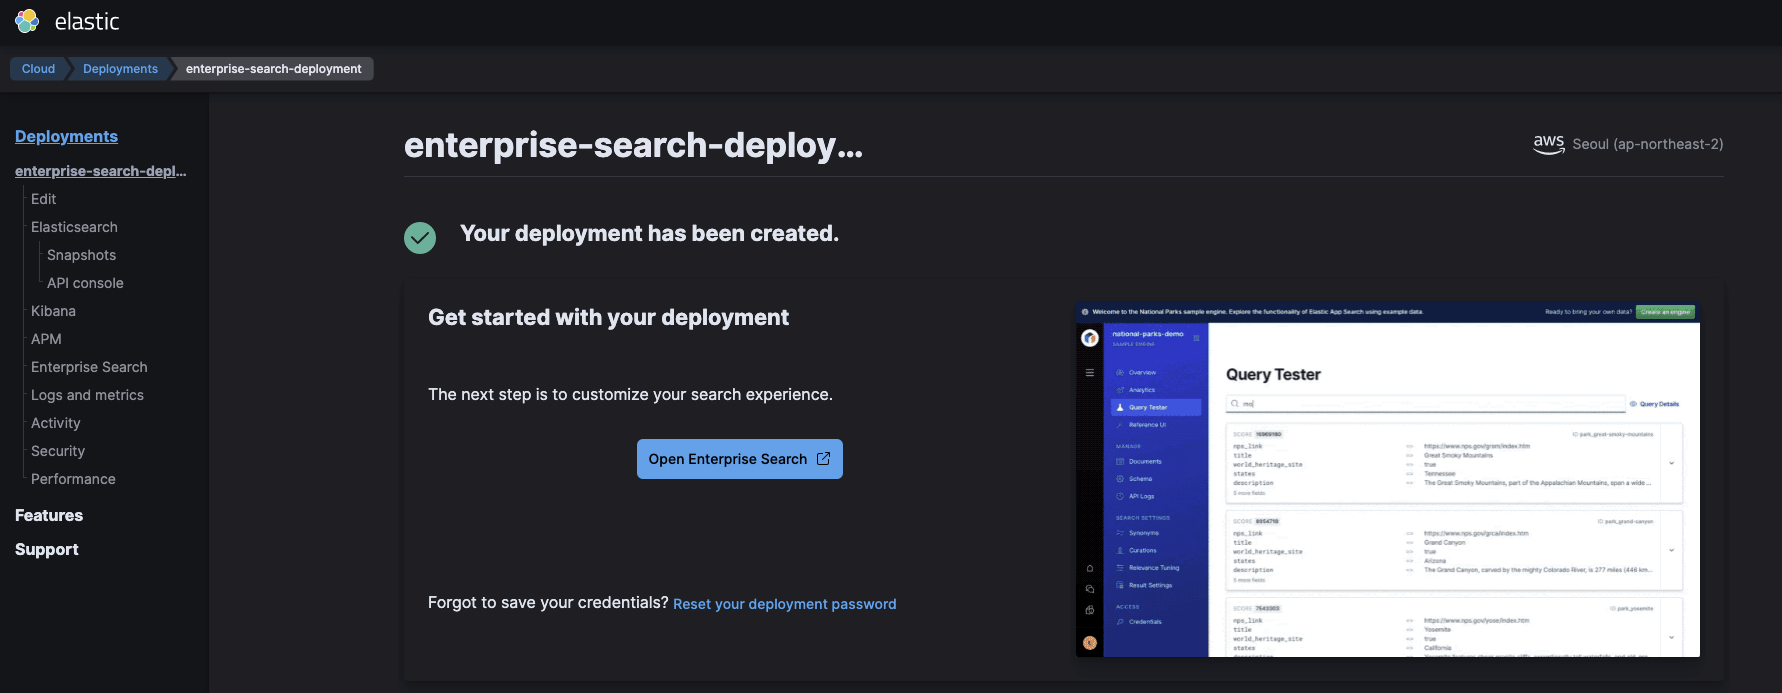This screenshot has height=693, width=1782.
Task: Open API console in sidebar
Action: click(x=85, y=283)
